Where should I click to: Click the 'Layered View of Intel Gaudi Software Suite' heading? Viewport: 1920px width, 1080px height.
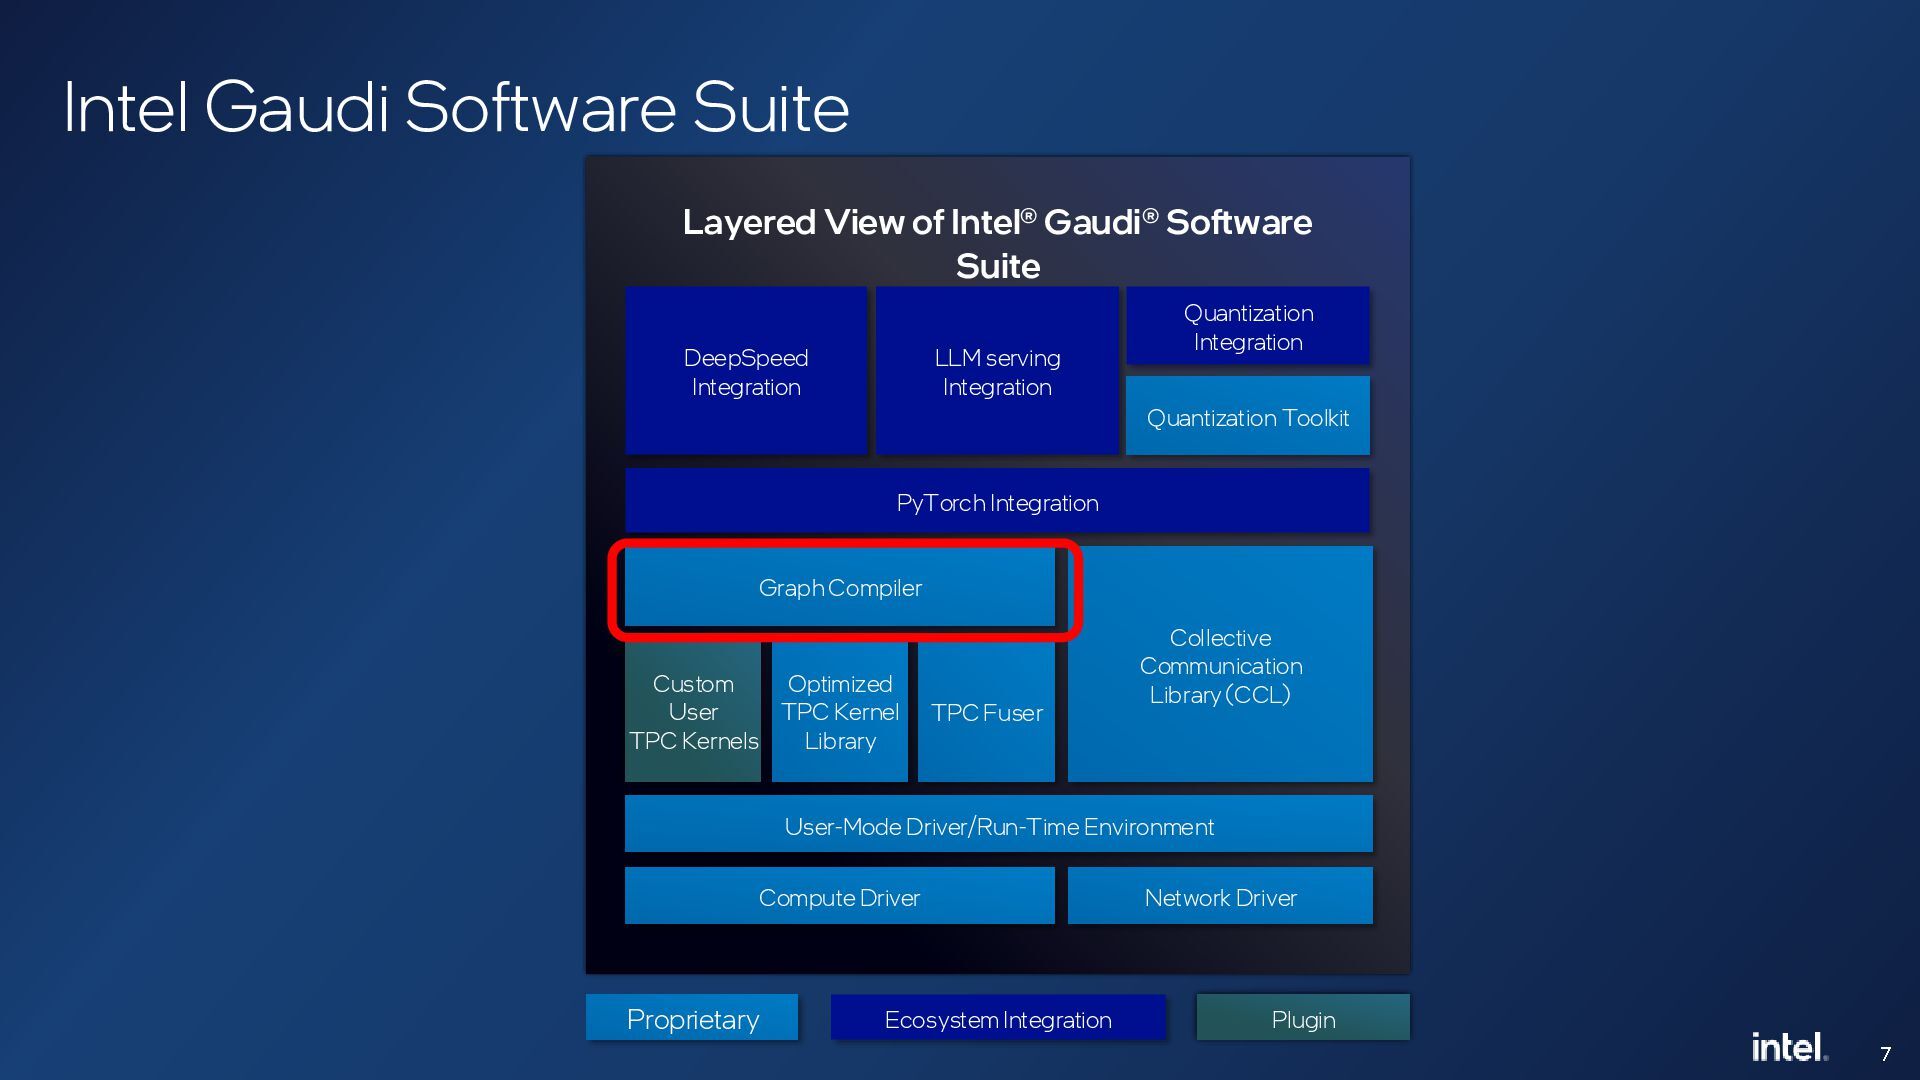click(997, 244)
